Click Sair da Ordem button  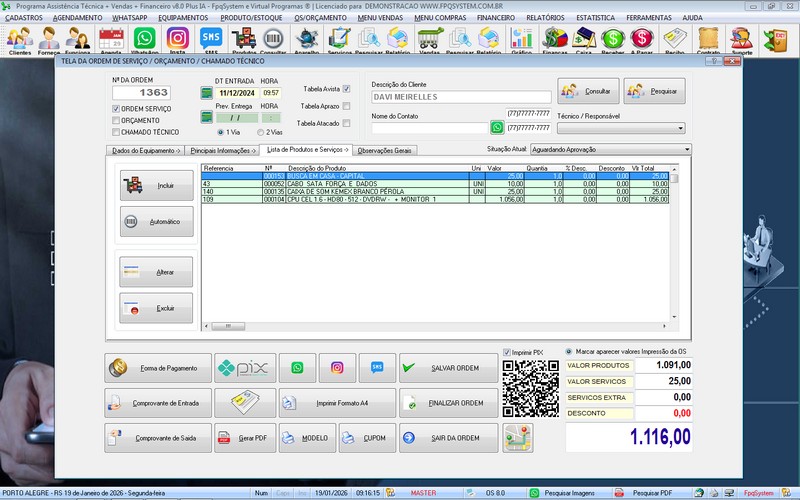pos(448,438)
